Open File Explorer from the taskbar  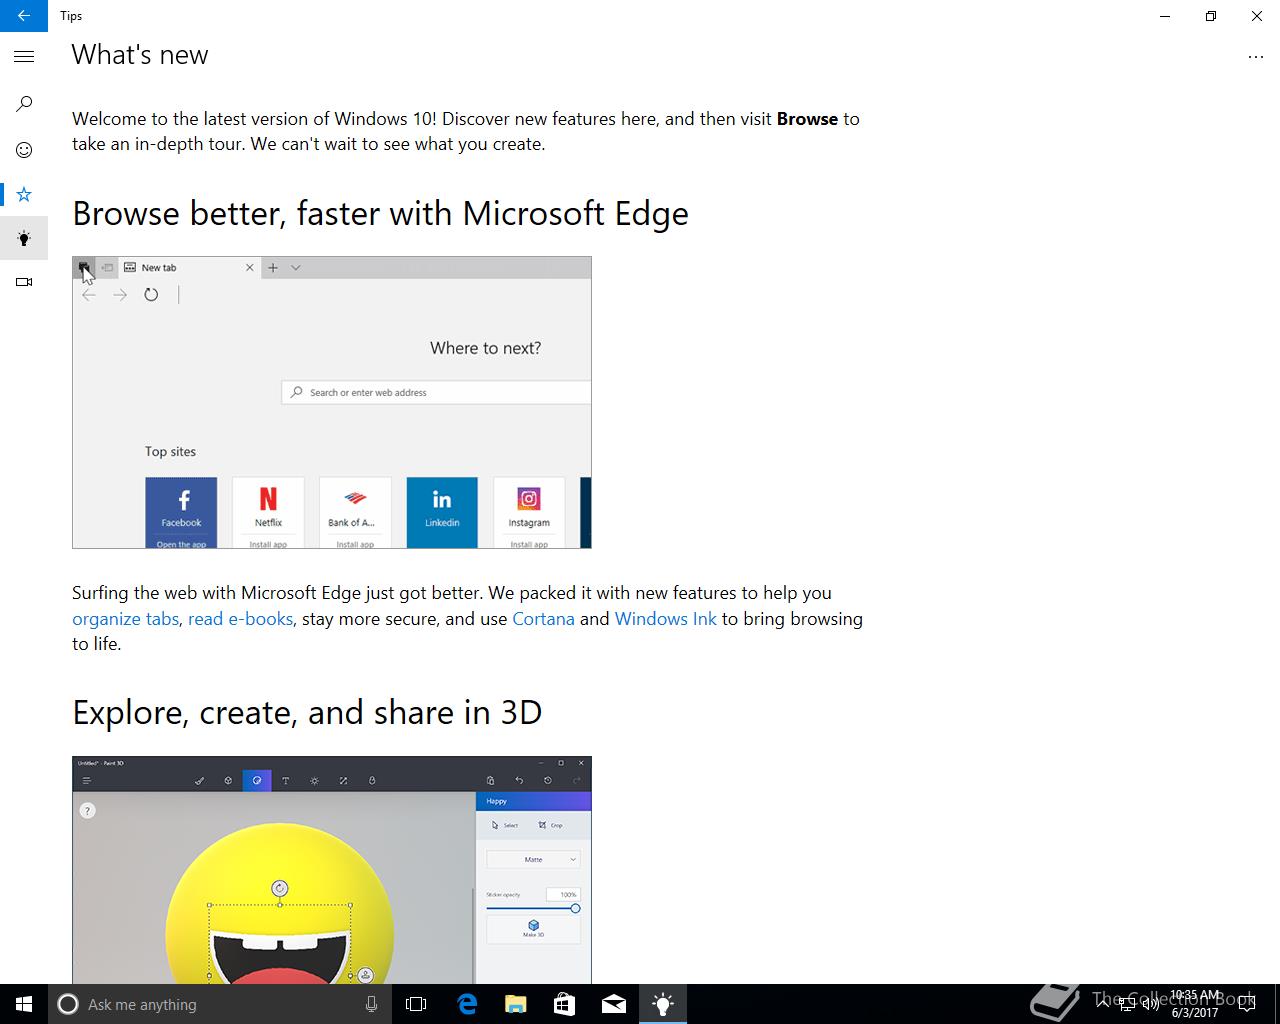(x=515, y=1004)
